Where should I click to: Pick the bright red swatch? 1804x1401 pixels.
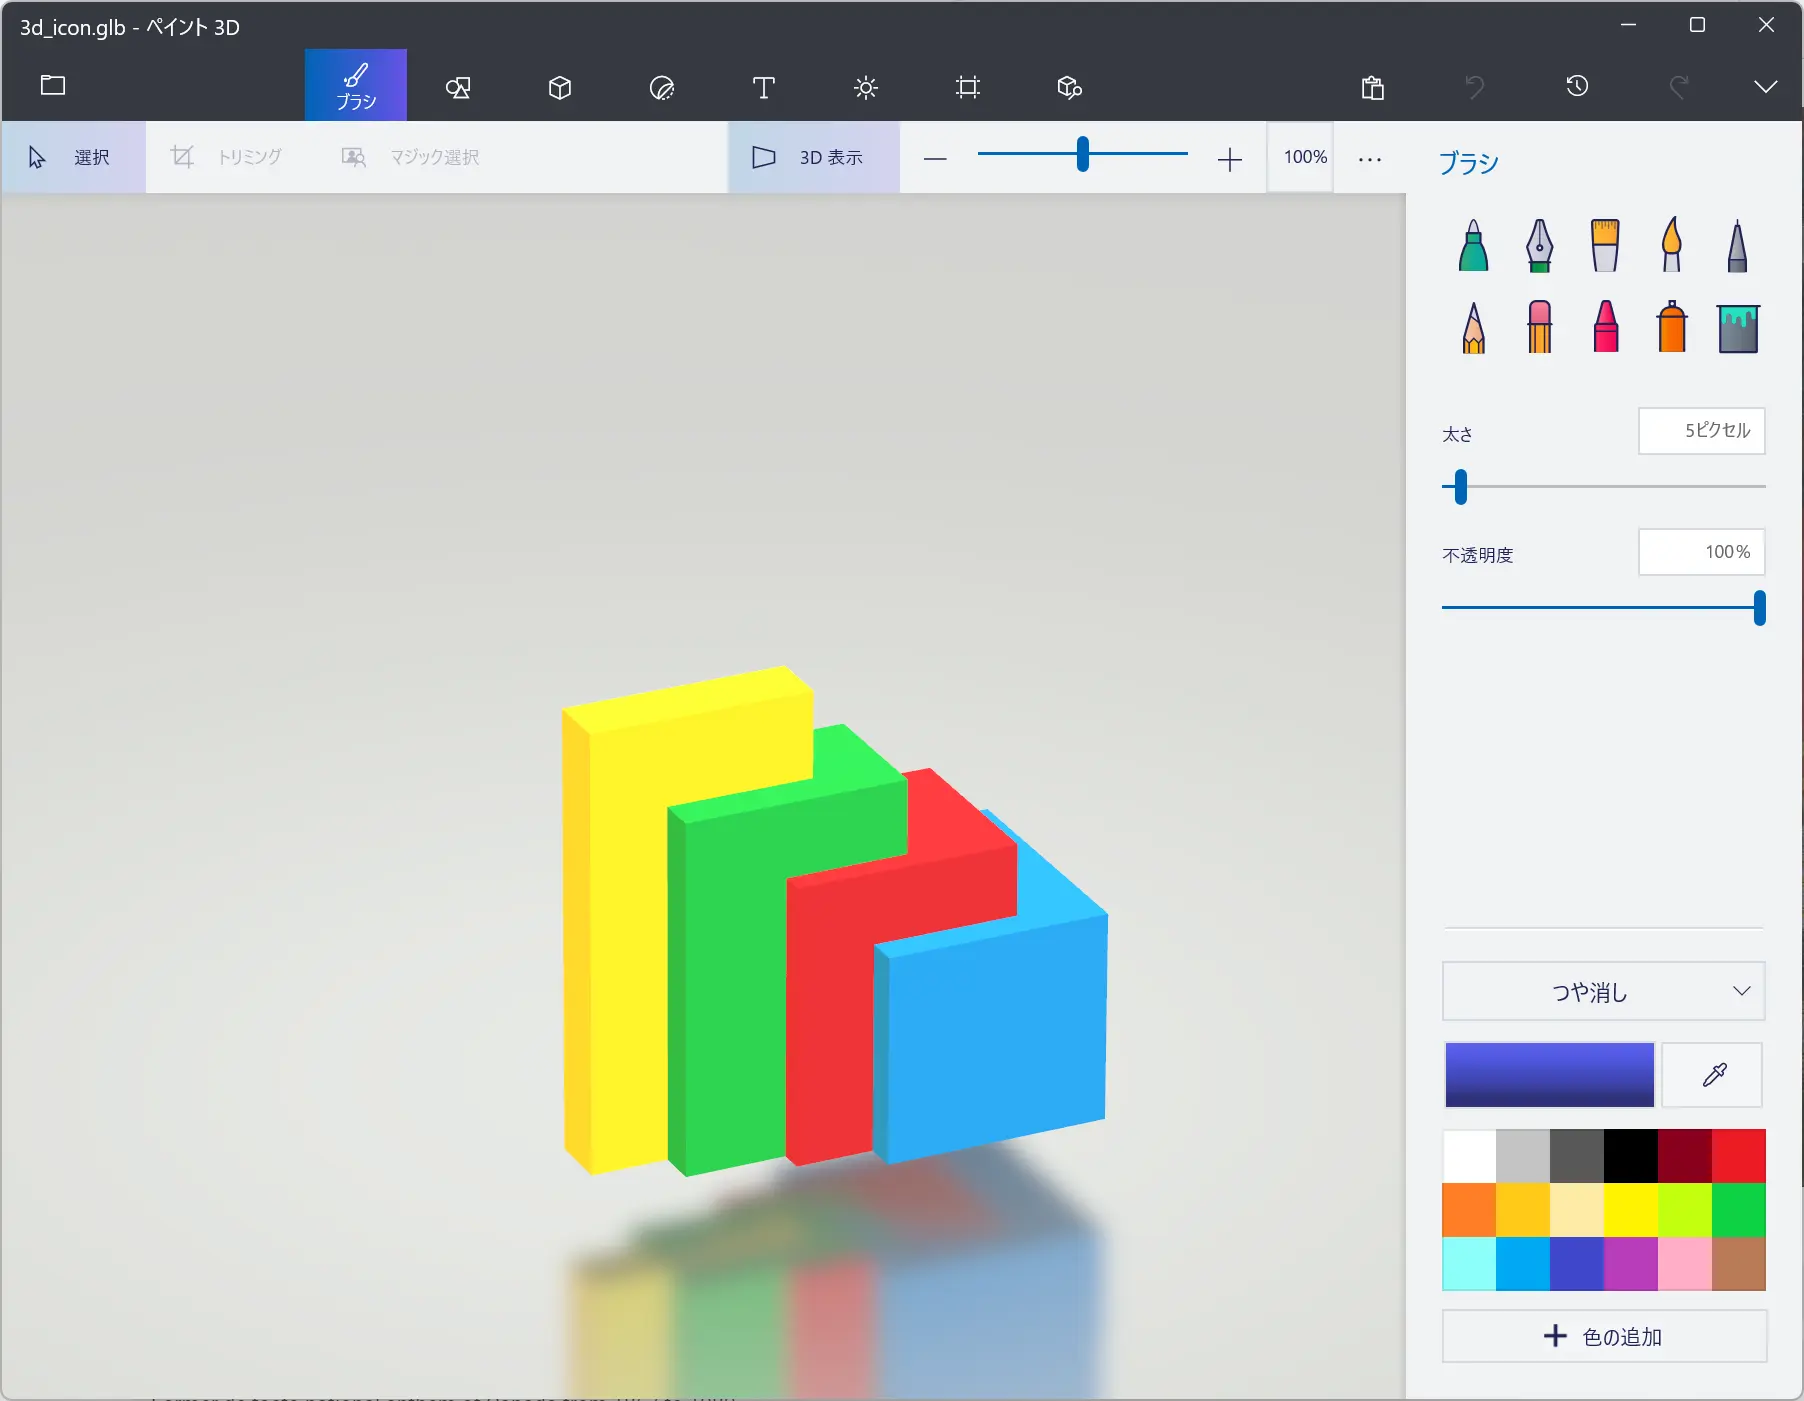coord(1739,1156)
